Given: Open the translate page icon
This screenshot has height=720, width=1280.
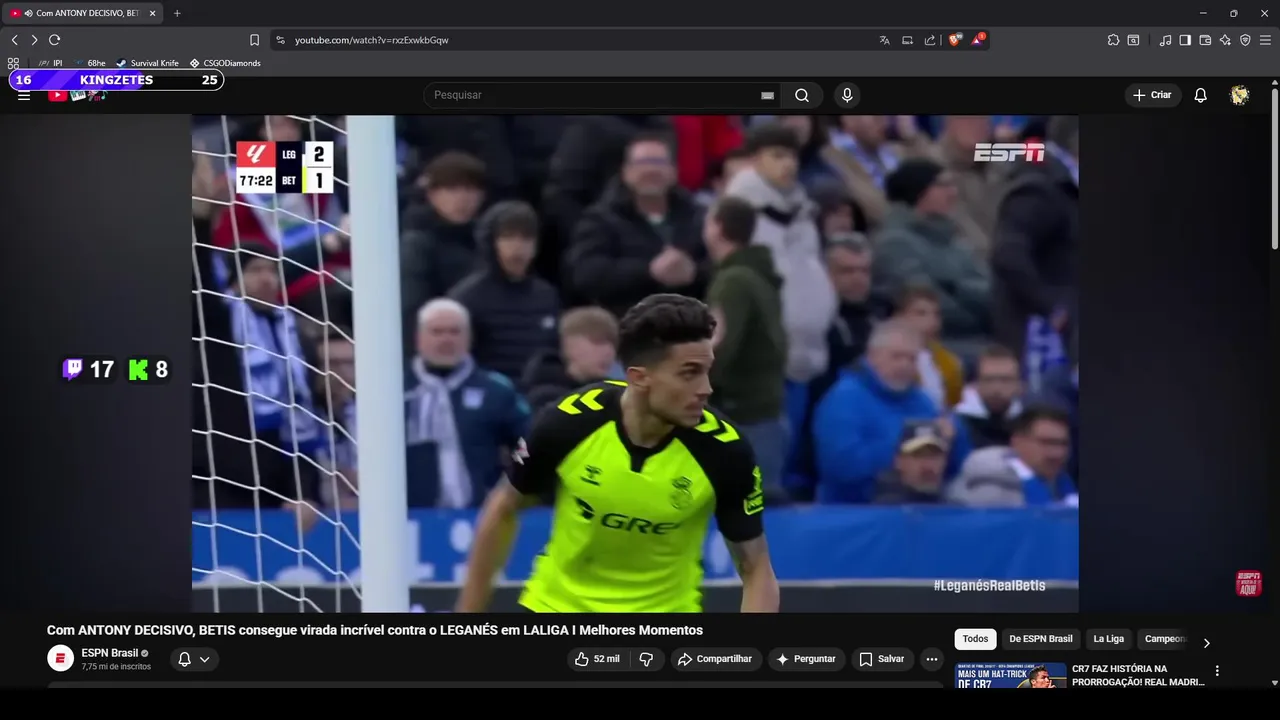Looking at the screenshot, I should [884, 40].
